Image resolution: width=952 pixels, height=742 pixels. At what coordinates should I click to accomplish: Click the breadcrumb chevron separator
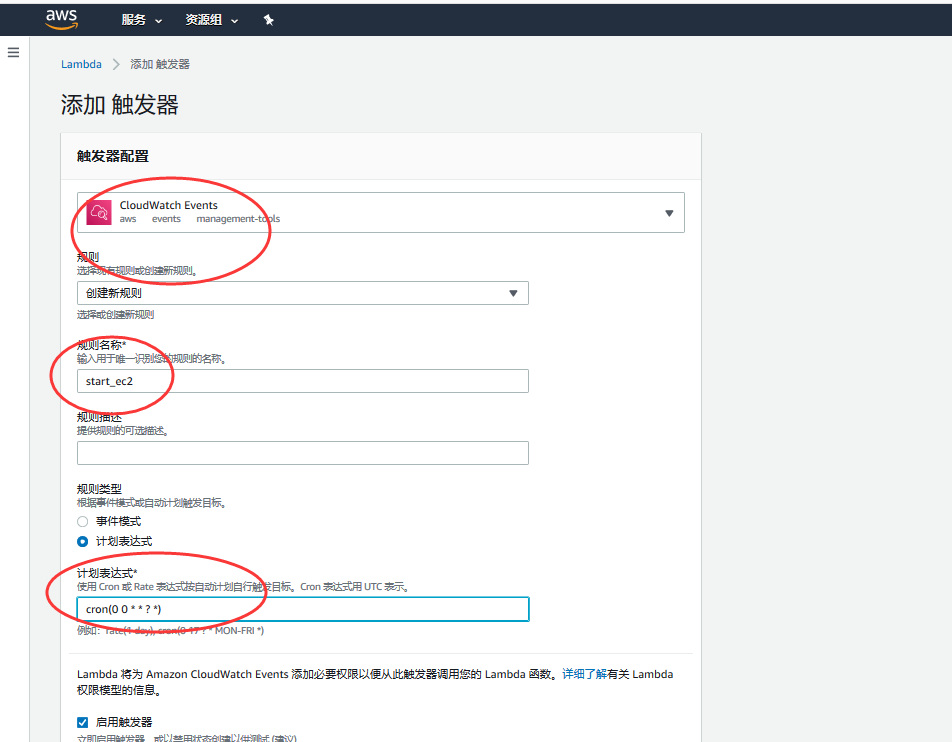[116, 64]
